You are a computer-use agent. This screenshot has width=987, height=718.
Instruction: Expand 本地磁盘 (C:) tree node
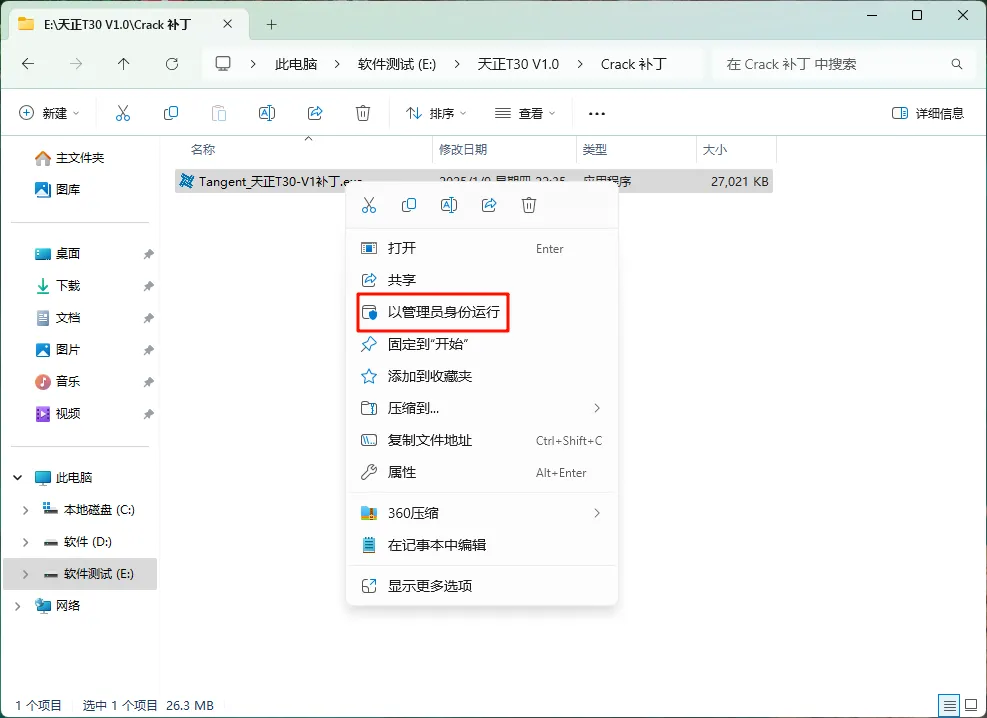(x=25, y=510)
